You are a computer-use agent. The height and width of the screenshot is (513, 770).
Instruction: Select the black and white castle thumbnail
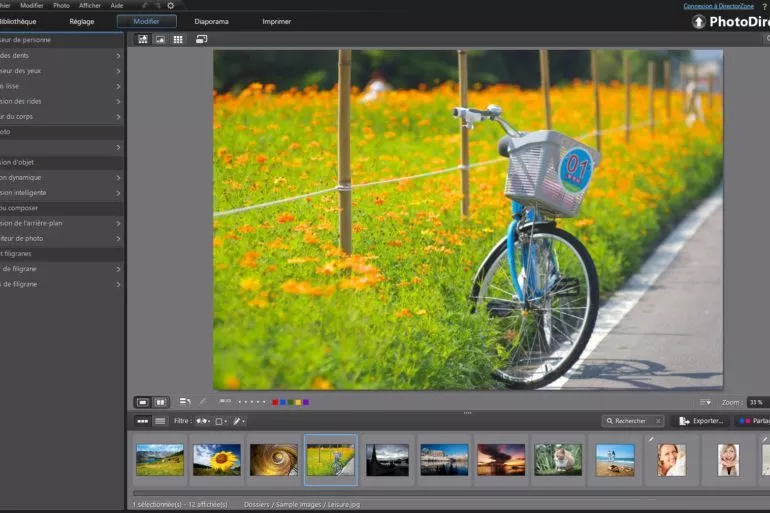click(387, 460)
